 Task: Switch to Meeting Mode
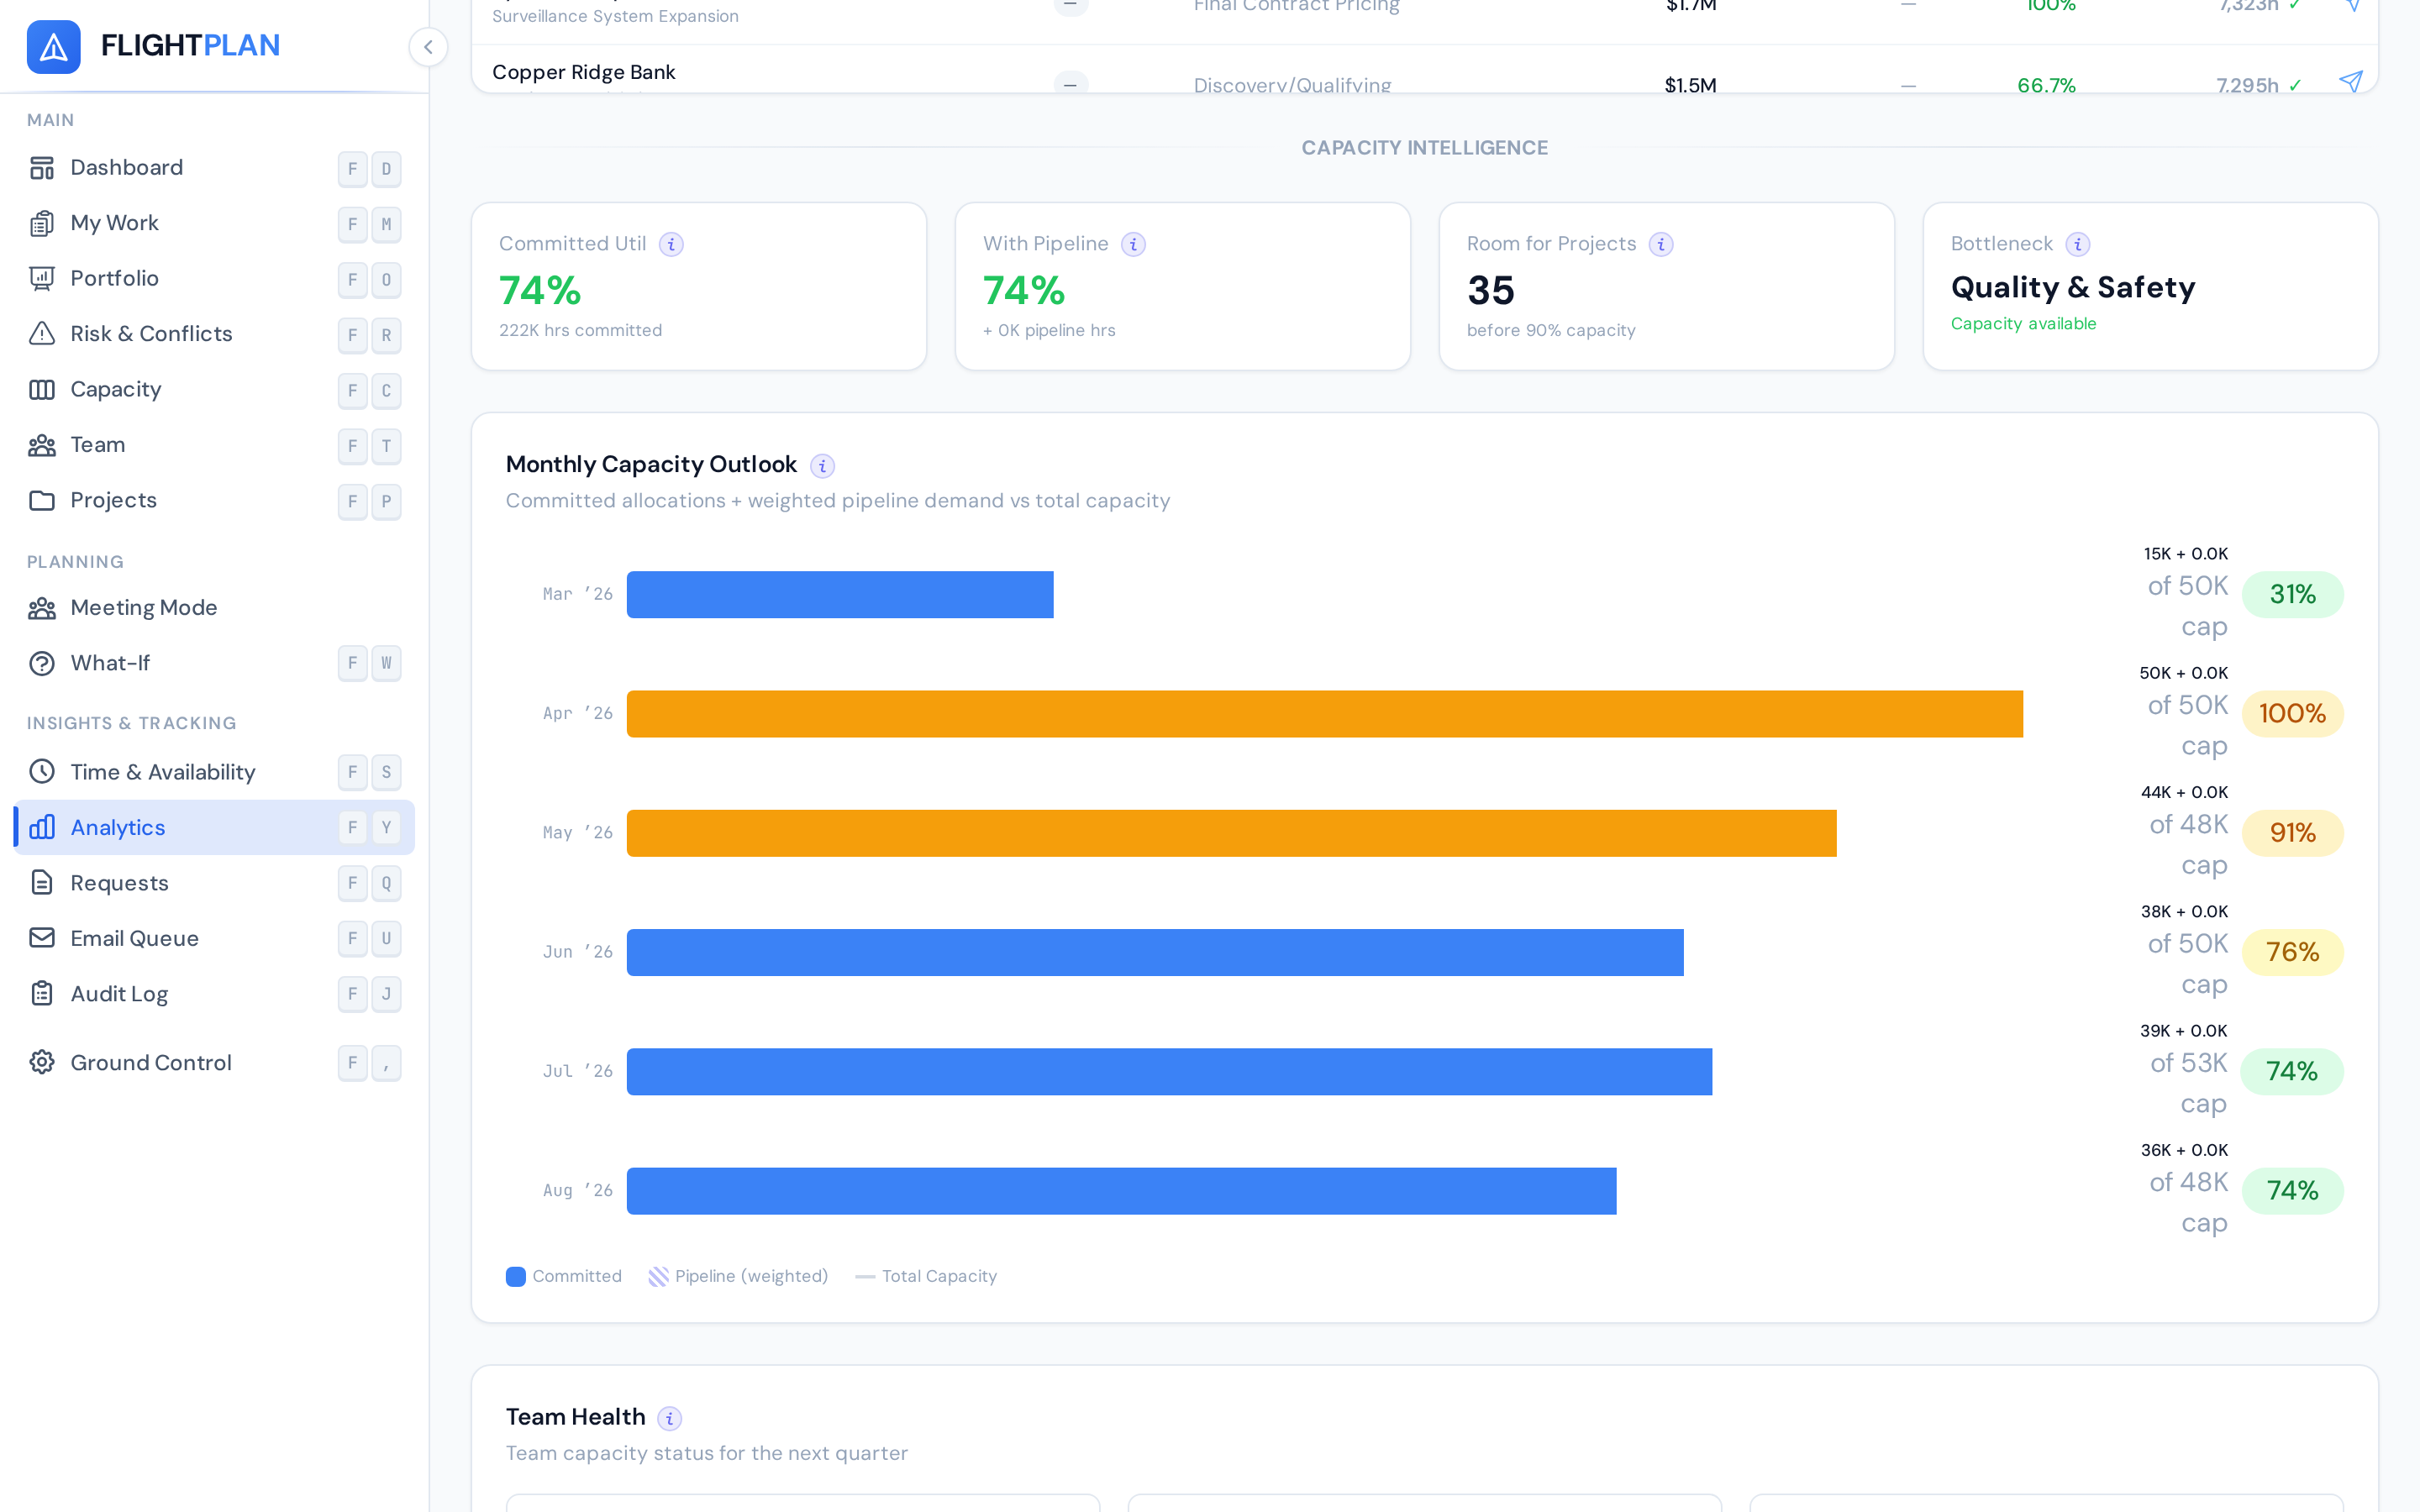[144, 608]
